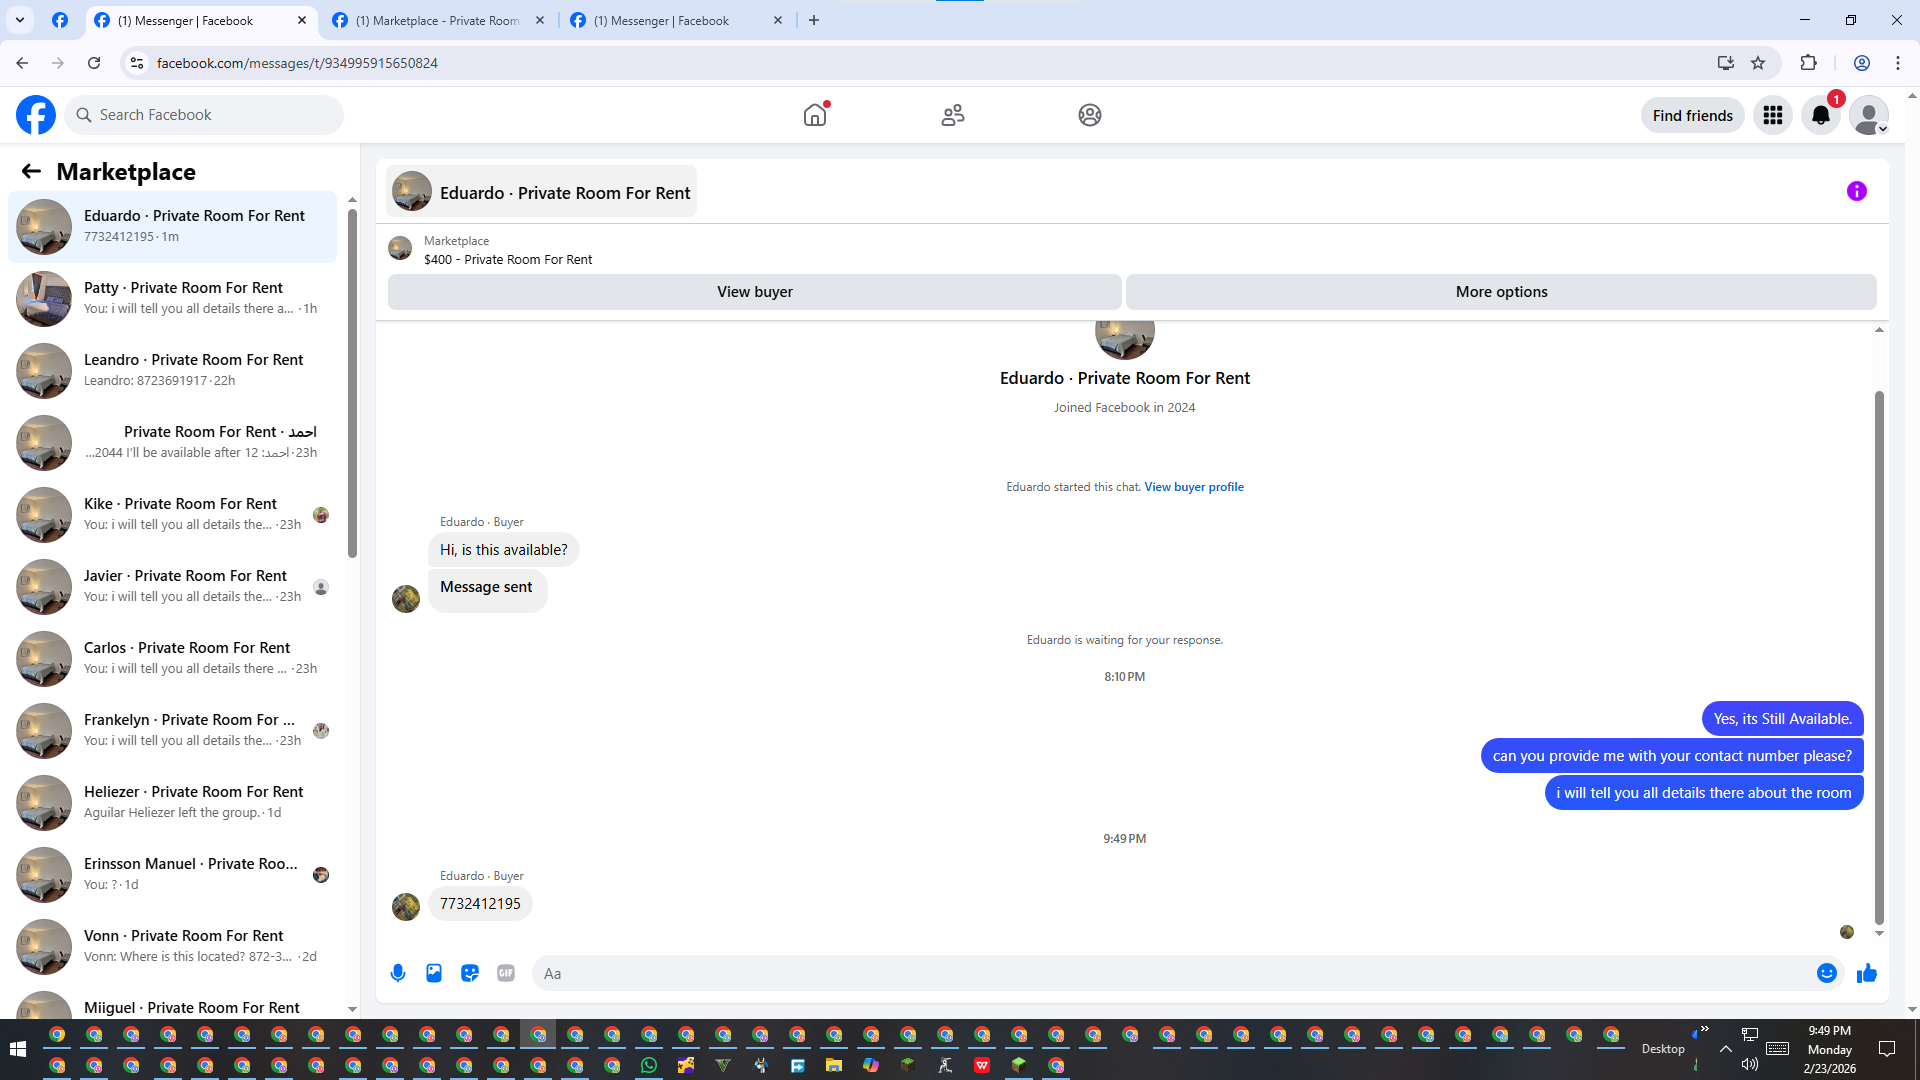Open conversation information purple icon
This screenshot has width=1920, height=1080.
click(x=1856, y=191)
